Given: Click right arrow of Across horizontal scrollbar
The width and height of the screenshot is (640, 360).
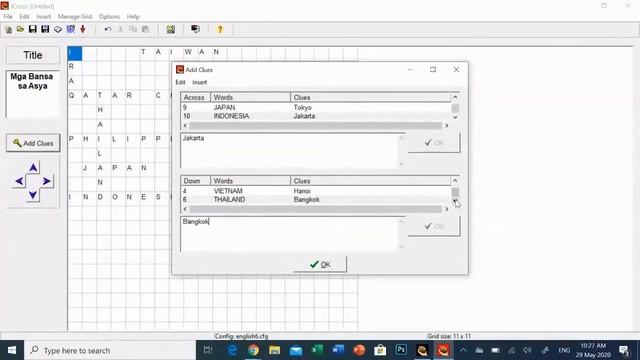Looking at the screenshot, I should (x=446, y=126).
